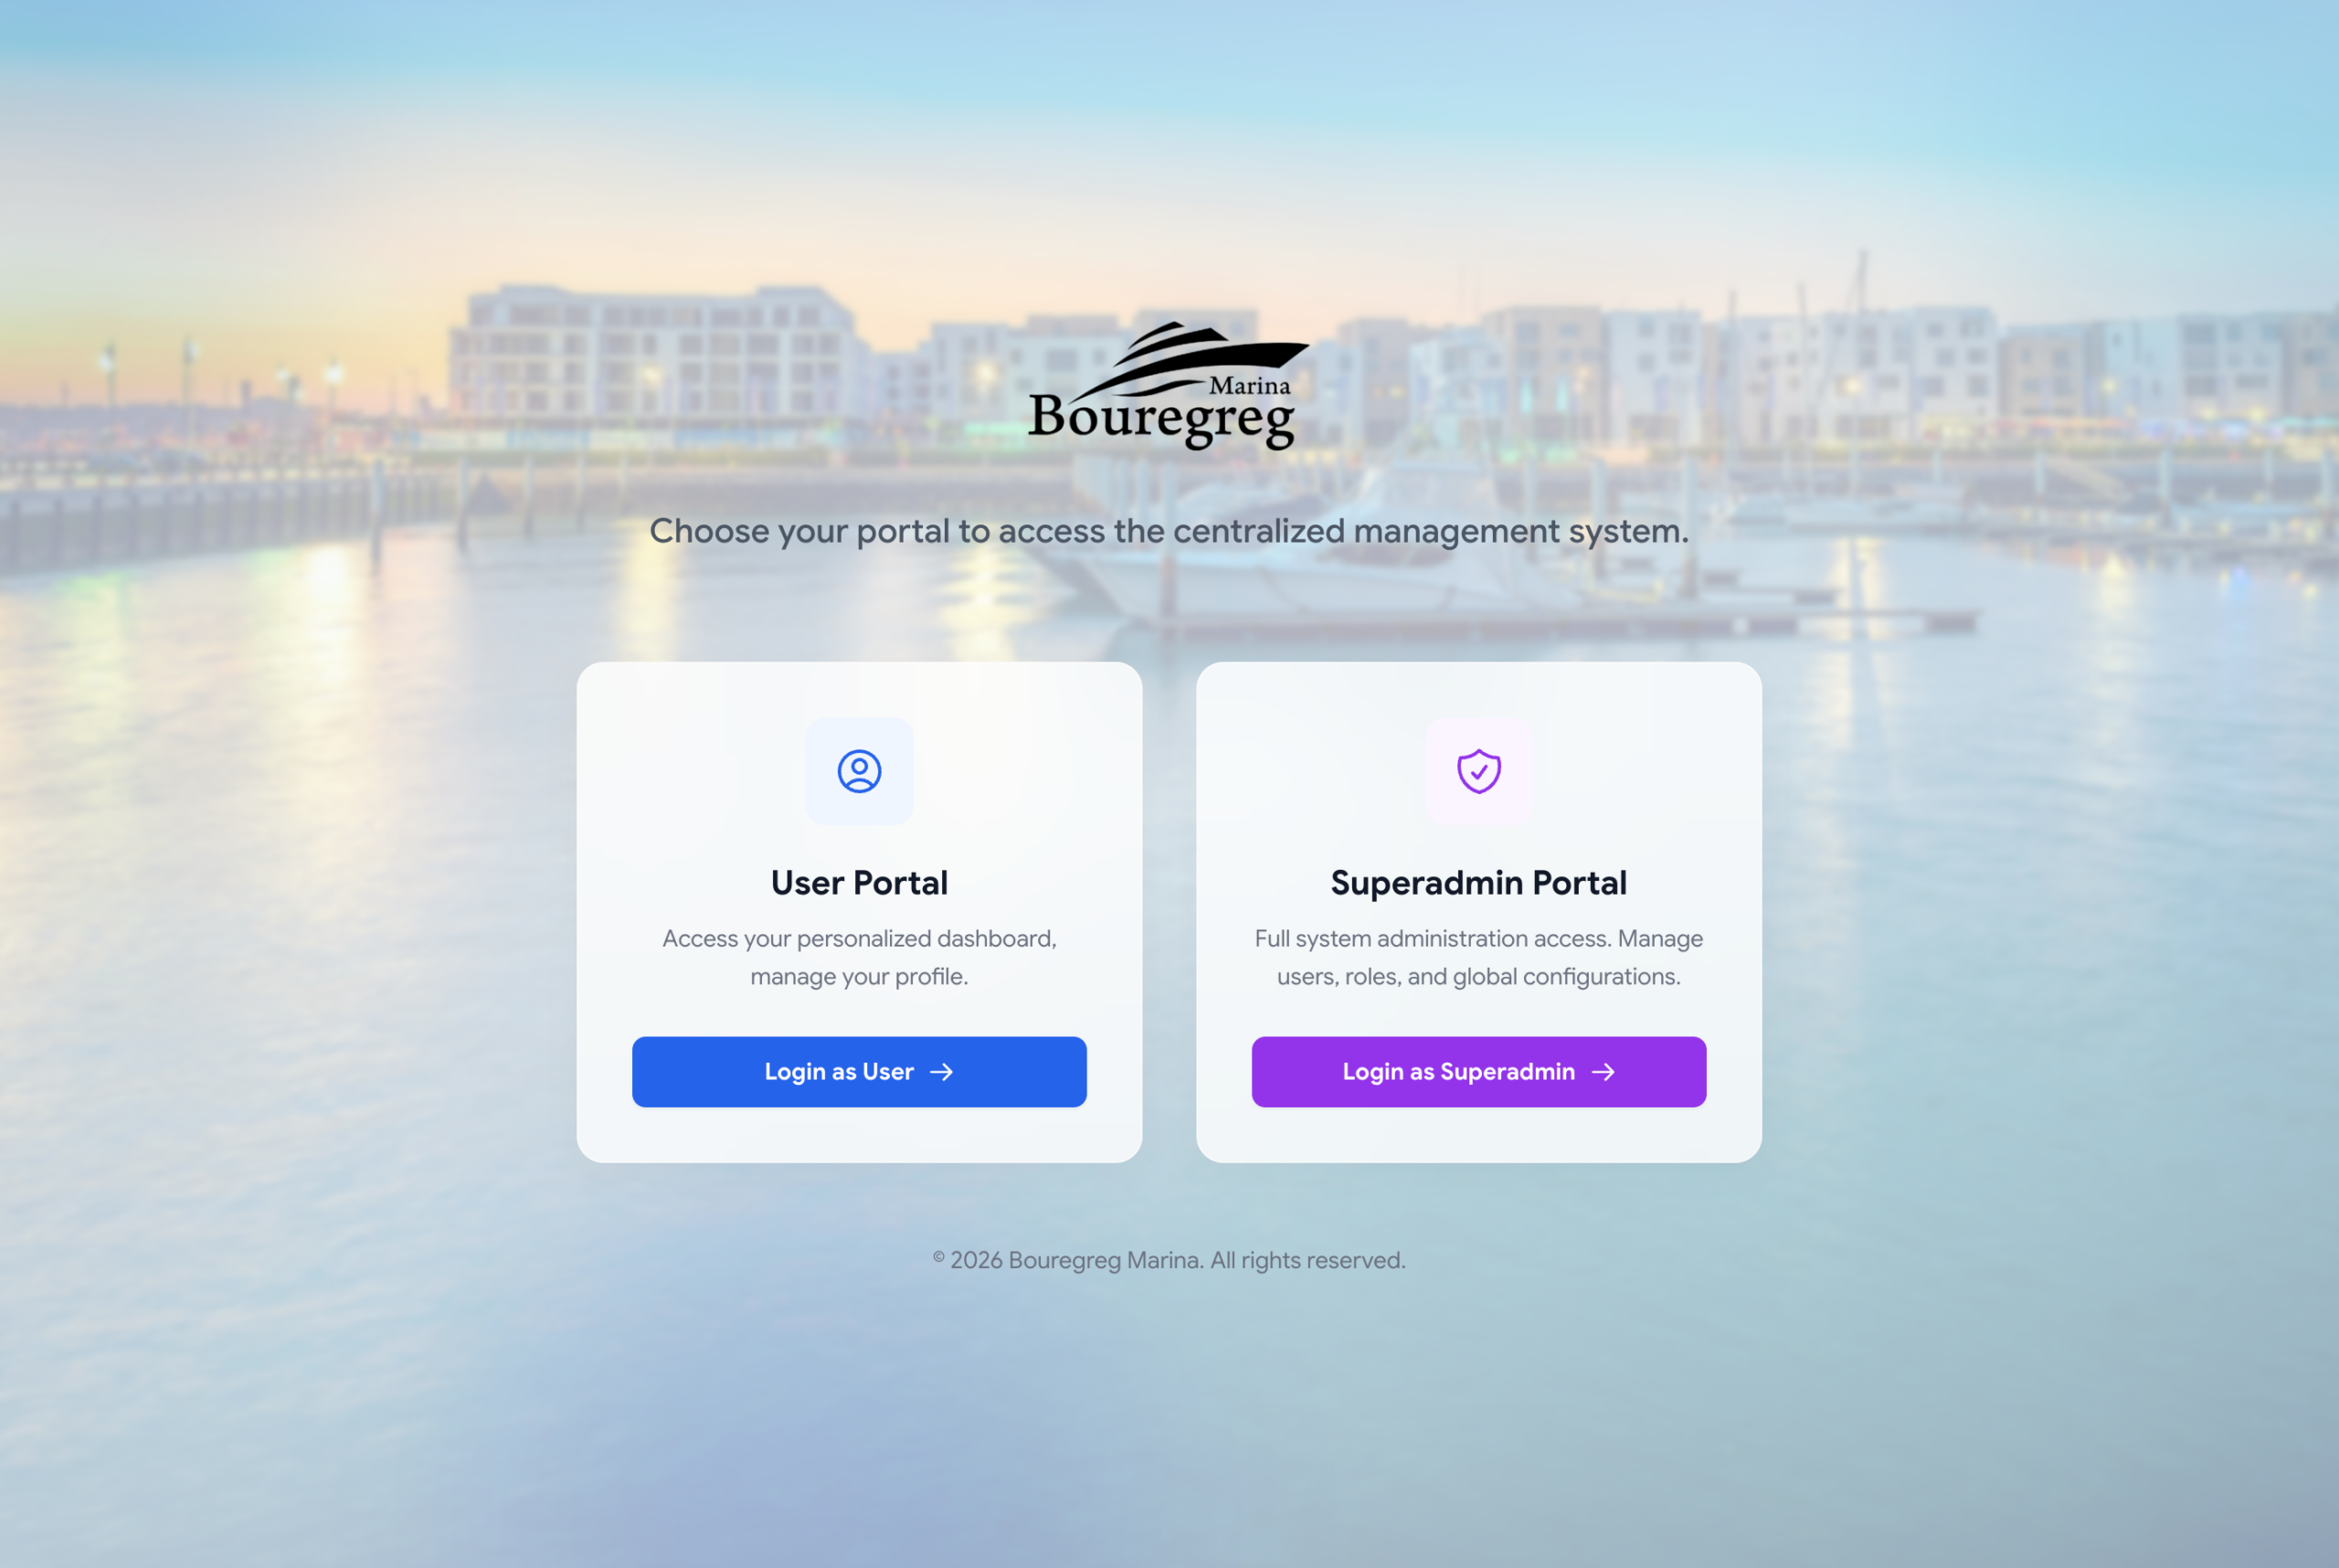Click the arrow inside Login as Superadmin button
The width and height of the screenshot is (2339, 1568).
[x=1603, y=1072]
